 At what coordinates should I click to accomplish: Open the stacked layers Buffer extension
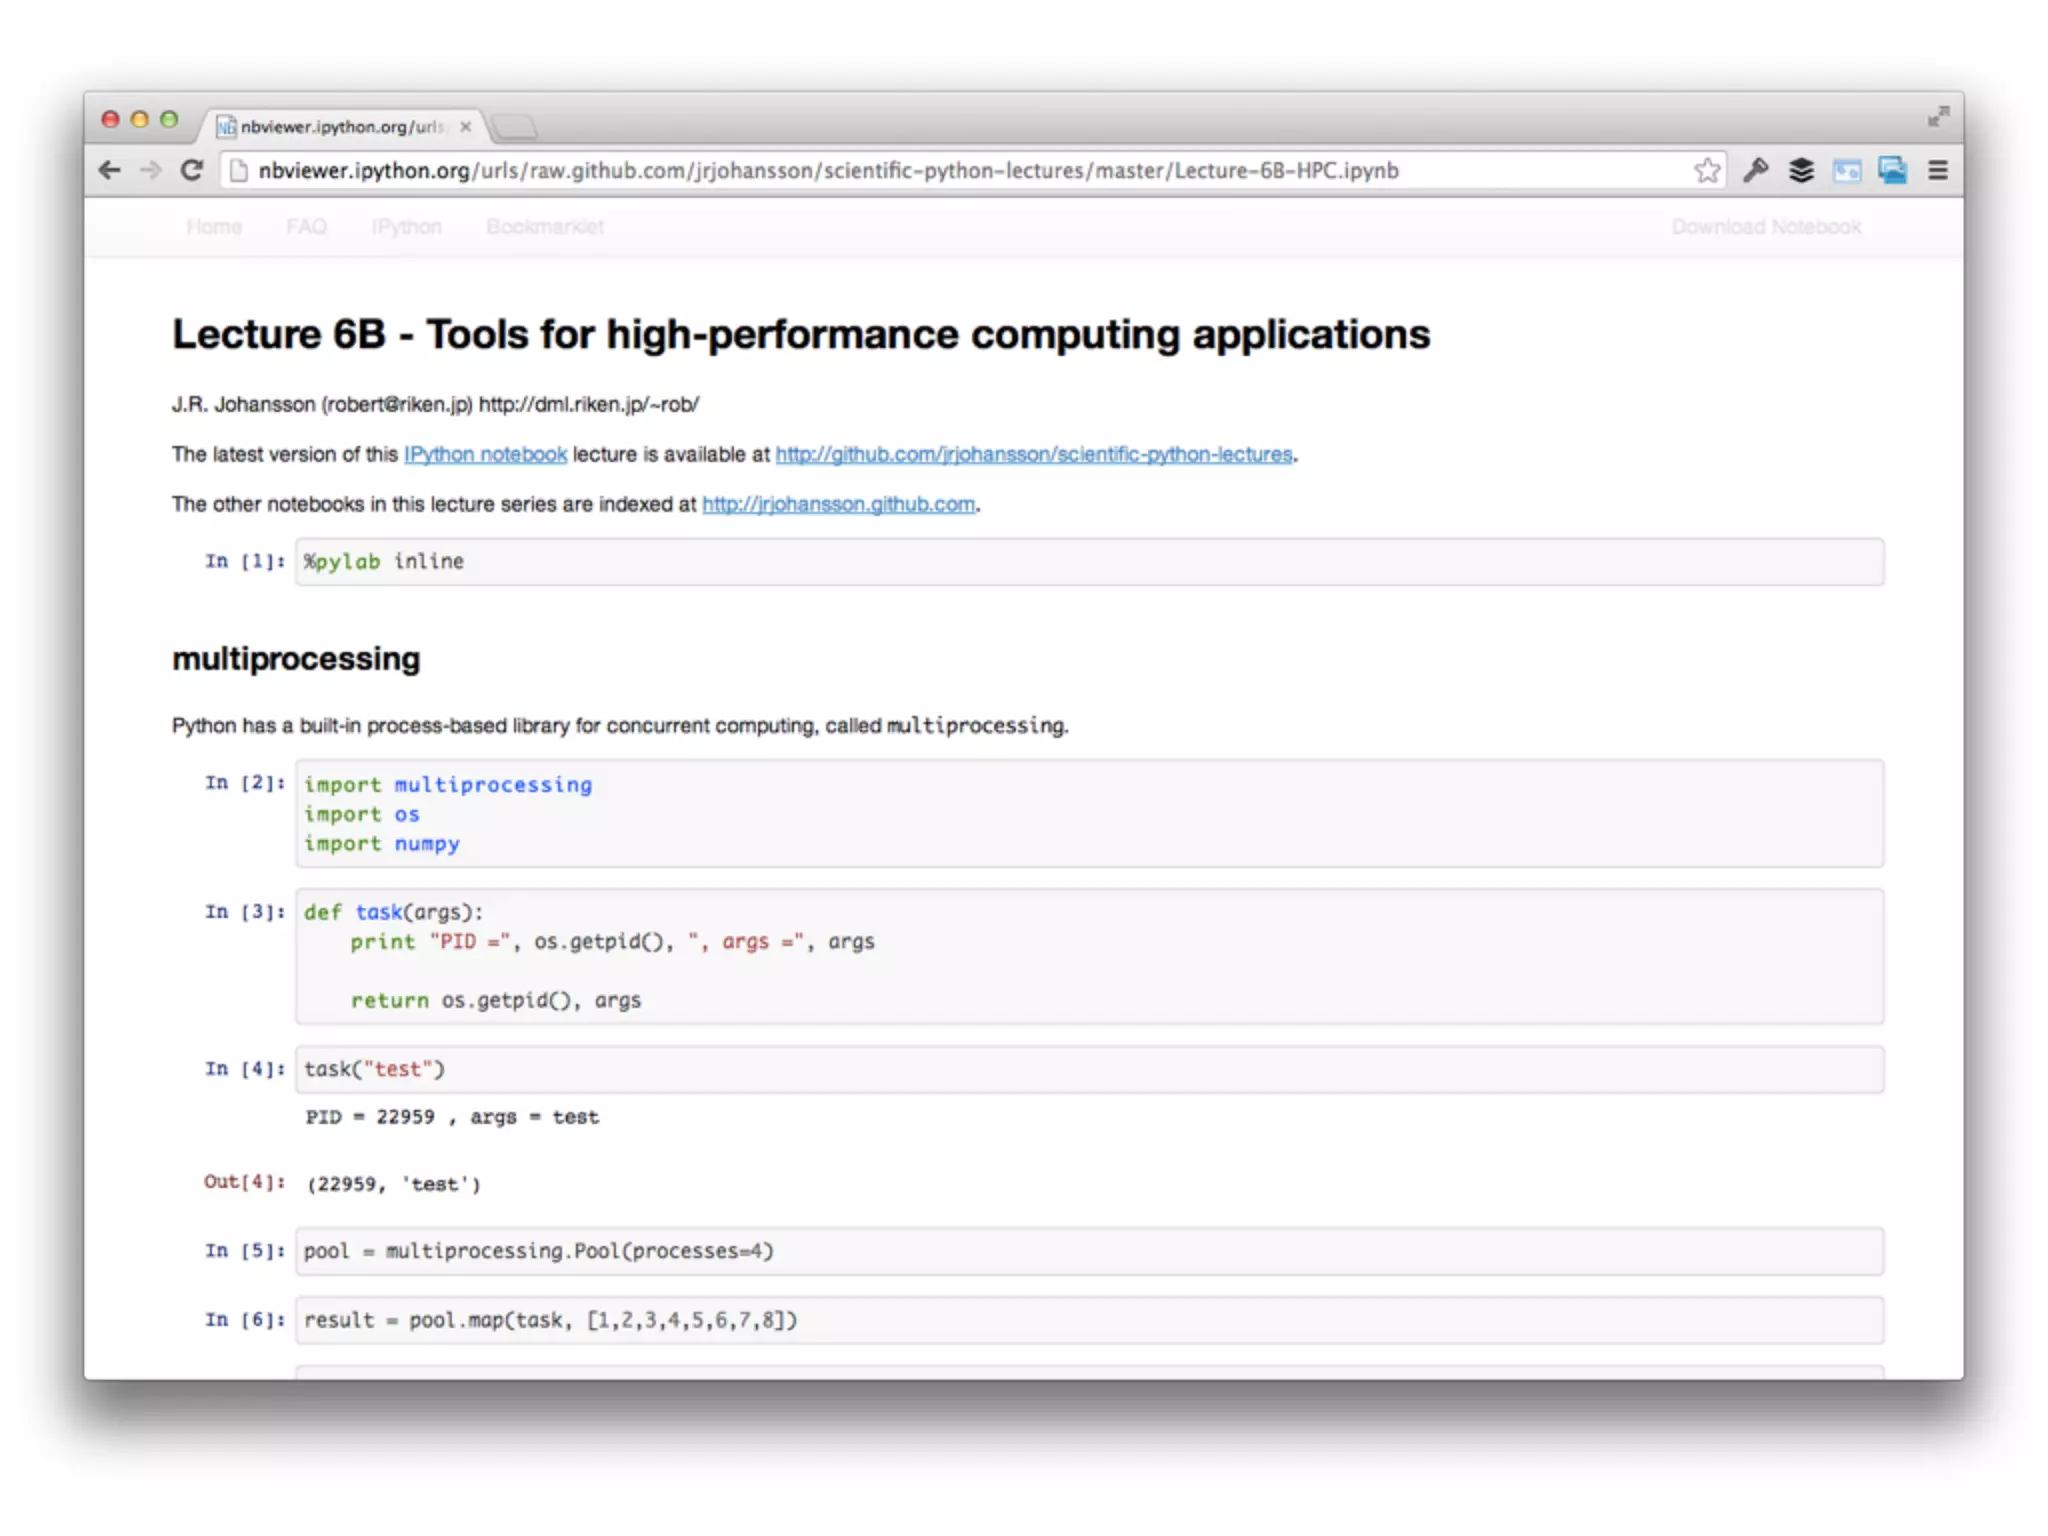(1801, 171)
